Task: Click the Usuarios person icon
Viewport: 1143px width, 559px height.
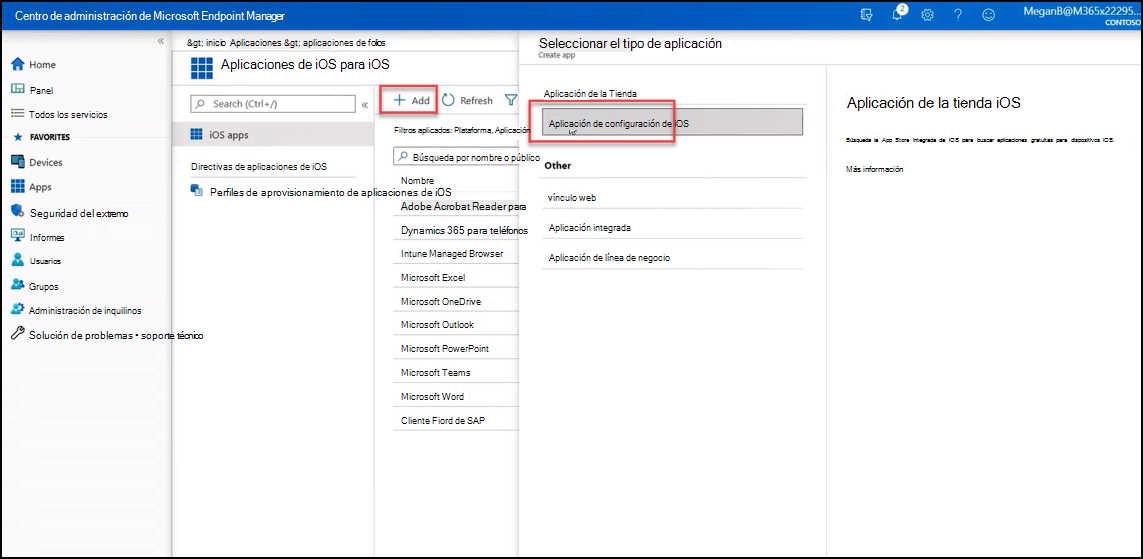Action: tap(18, 260)
